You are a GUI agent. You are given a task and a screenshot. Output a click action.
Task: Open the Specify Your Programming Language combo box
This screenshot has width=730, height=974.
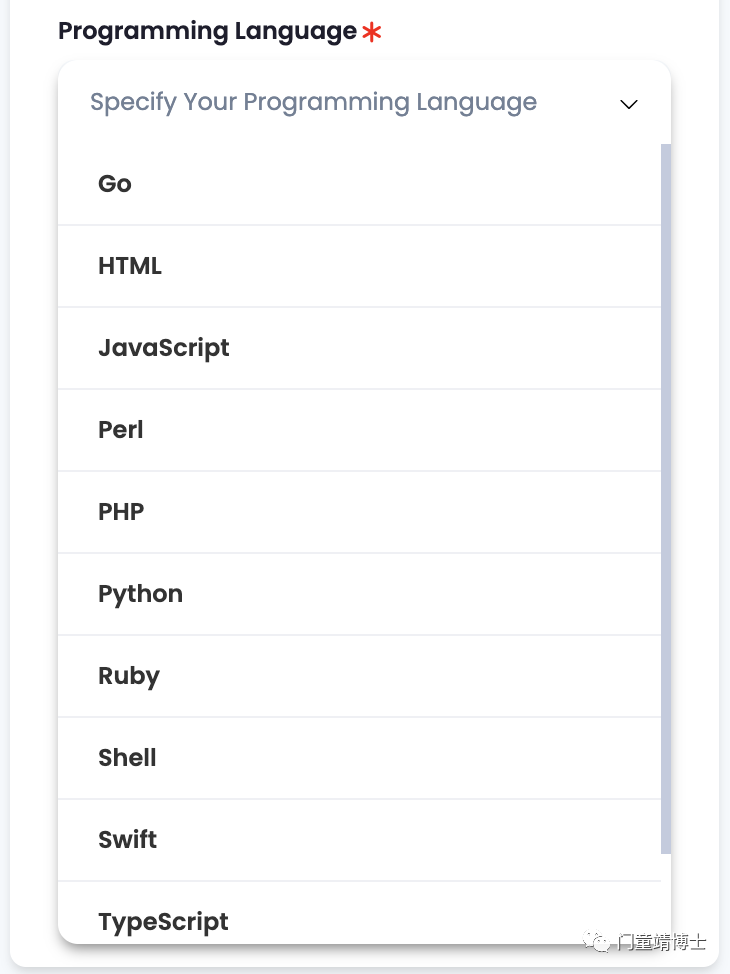coord(364,102)
